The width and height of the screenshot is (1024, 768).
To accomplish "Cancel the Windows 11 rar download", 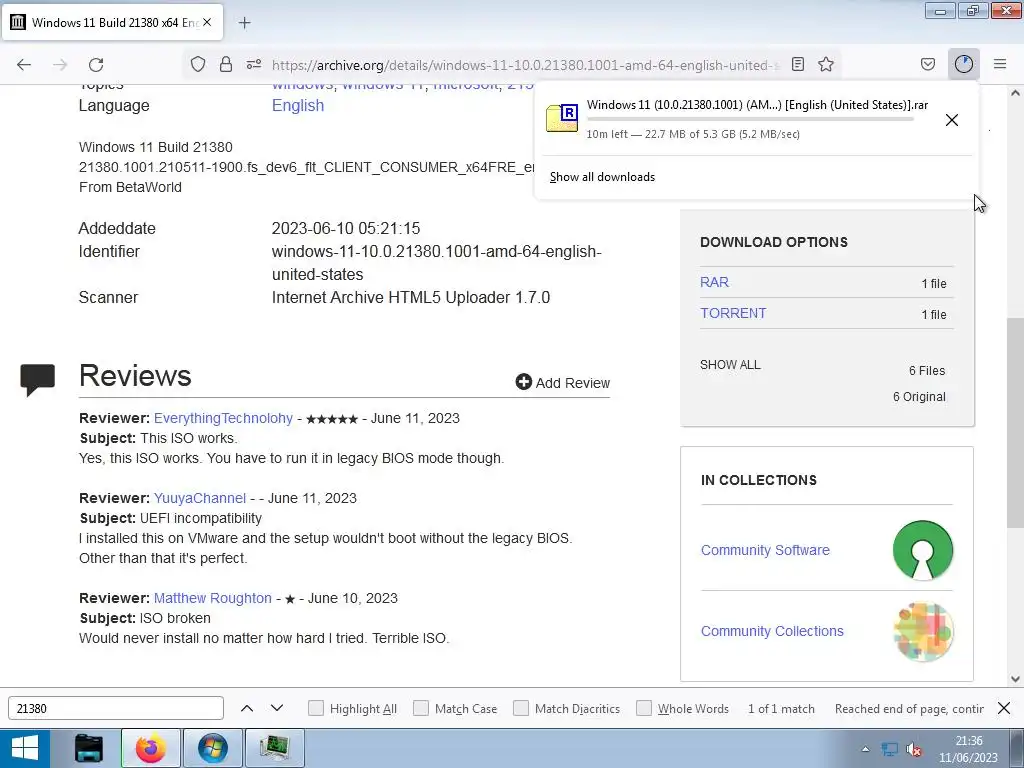I will 952,120.
